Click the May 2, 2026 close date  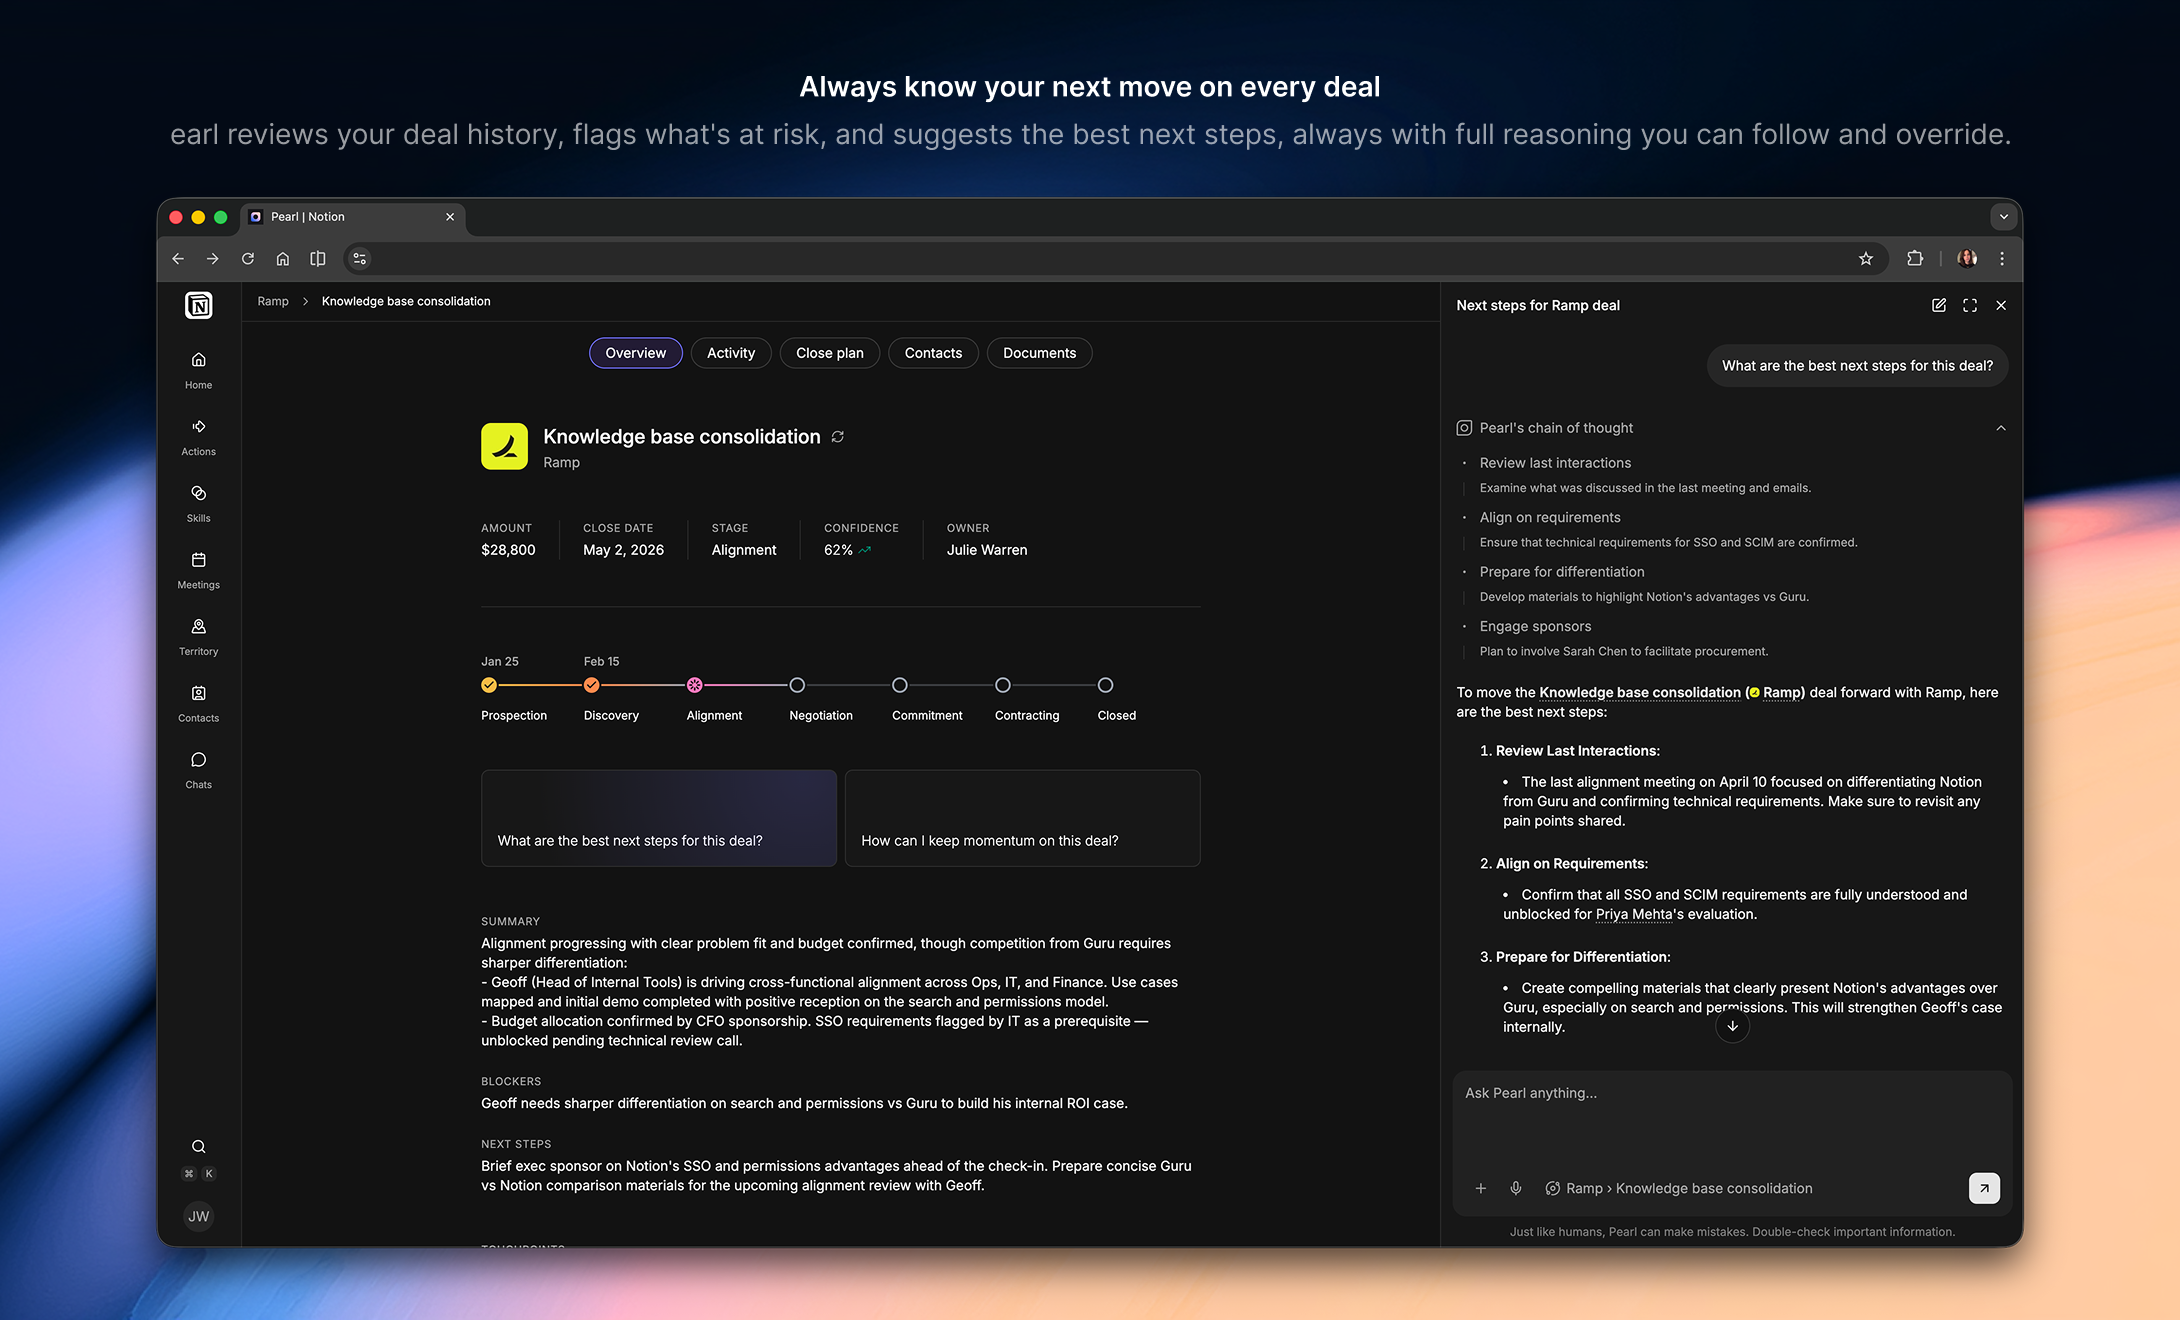(623, 550)
